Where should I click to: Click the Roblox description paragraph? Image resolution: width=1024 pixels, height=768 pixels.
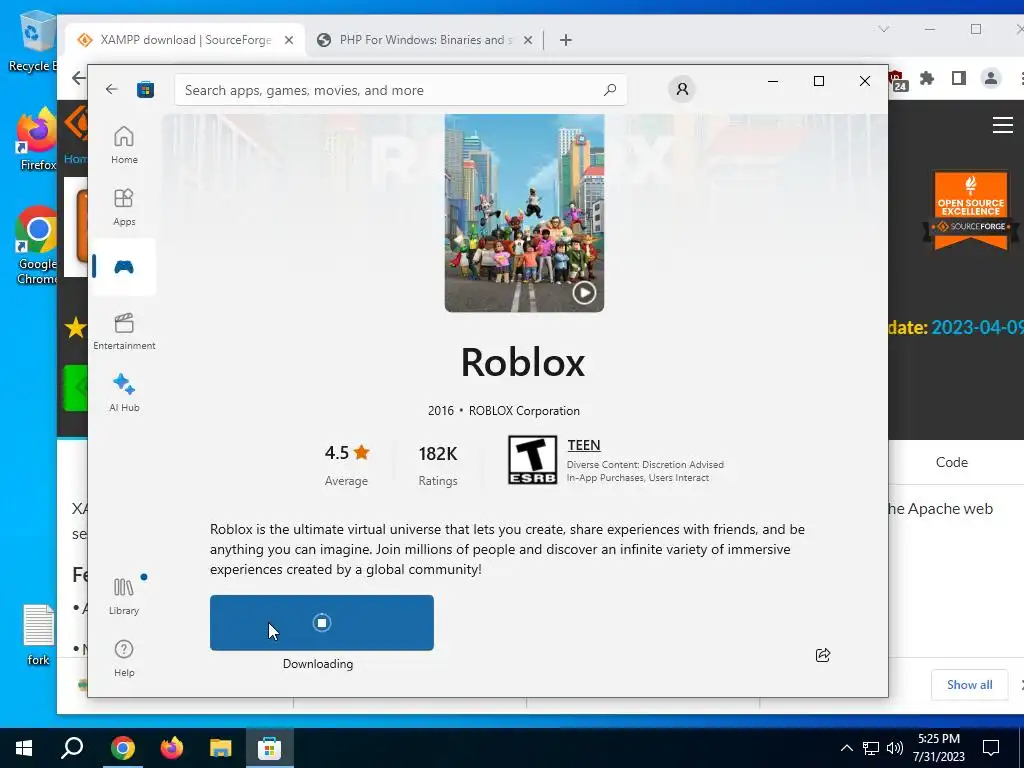507,549
